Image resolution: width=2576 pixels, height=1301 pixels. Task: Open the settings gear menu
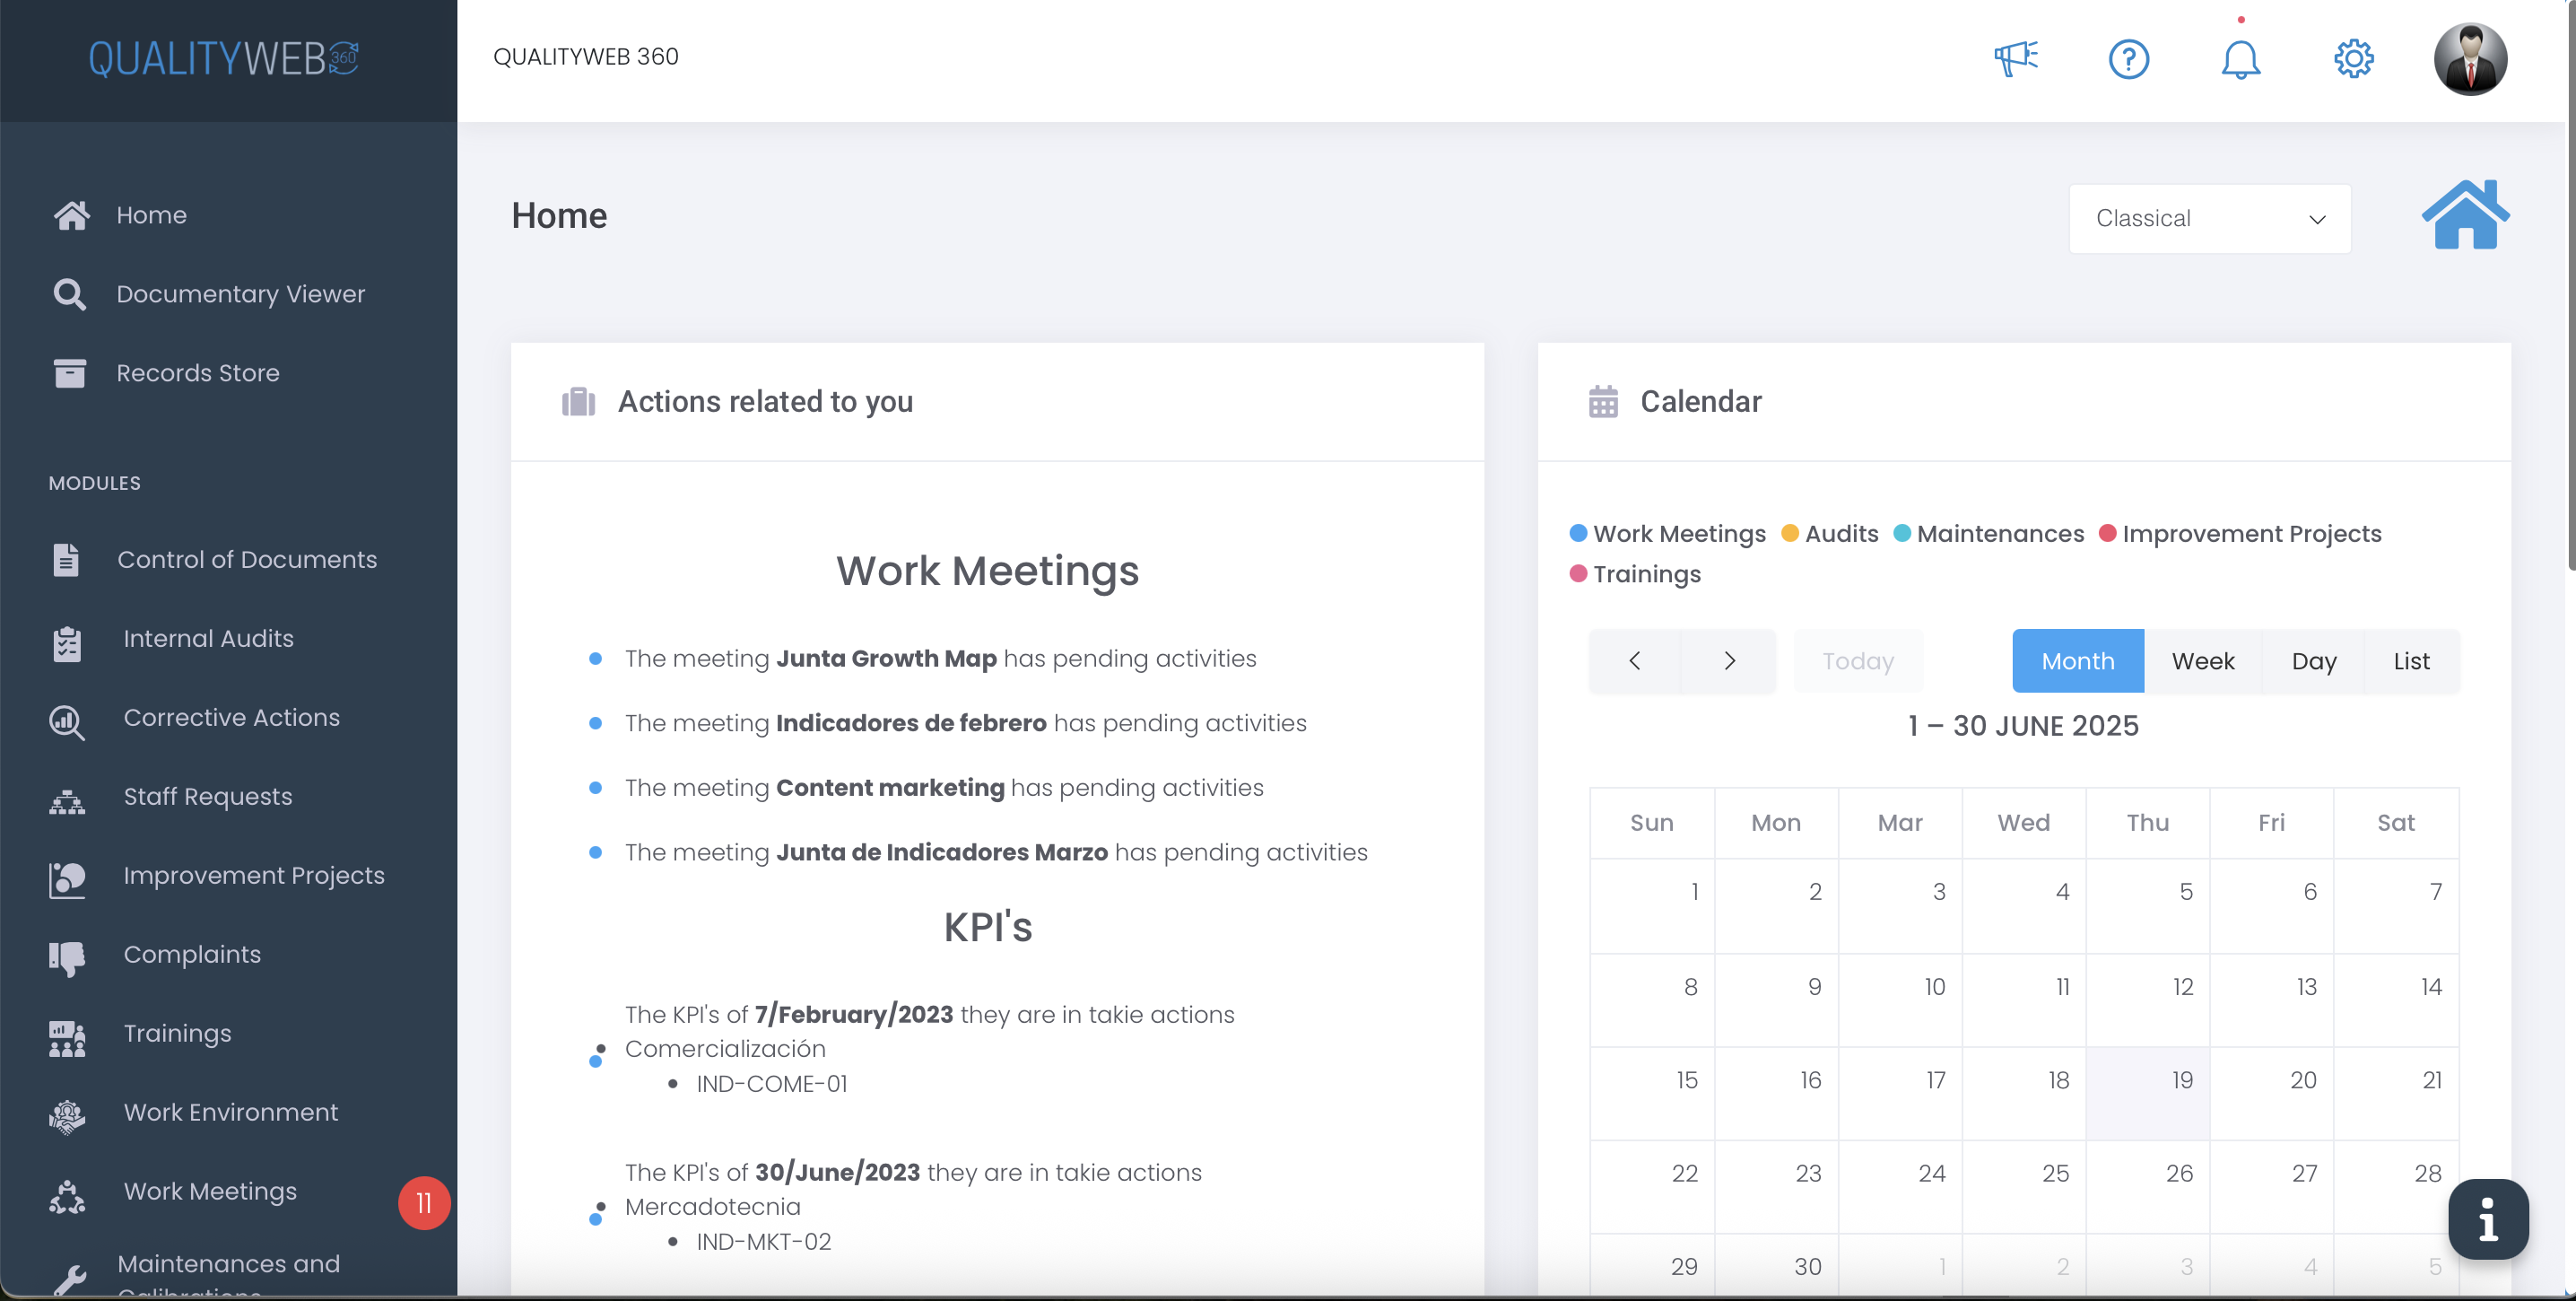[x=2353, y=58]
